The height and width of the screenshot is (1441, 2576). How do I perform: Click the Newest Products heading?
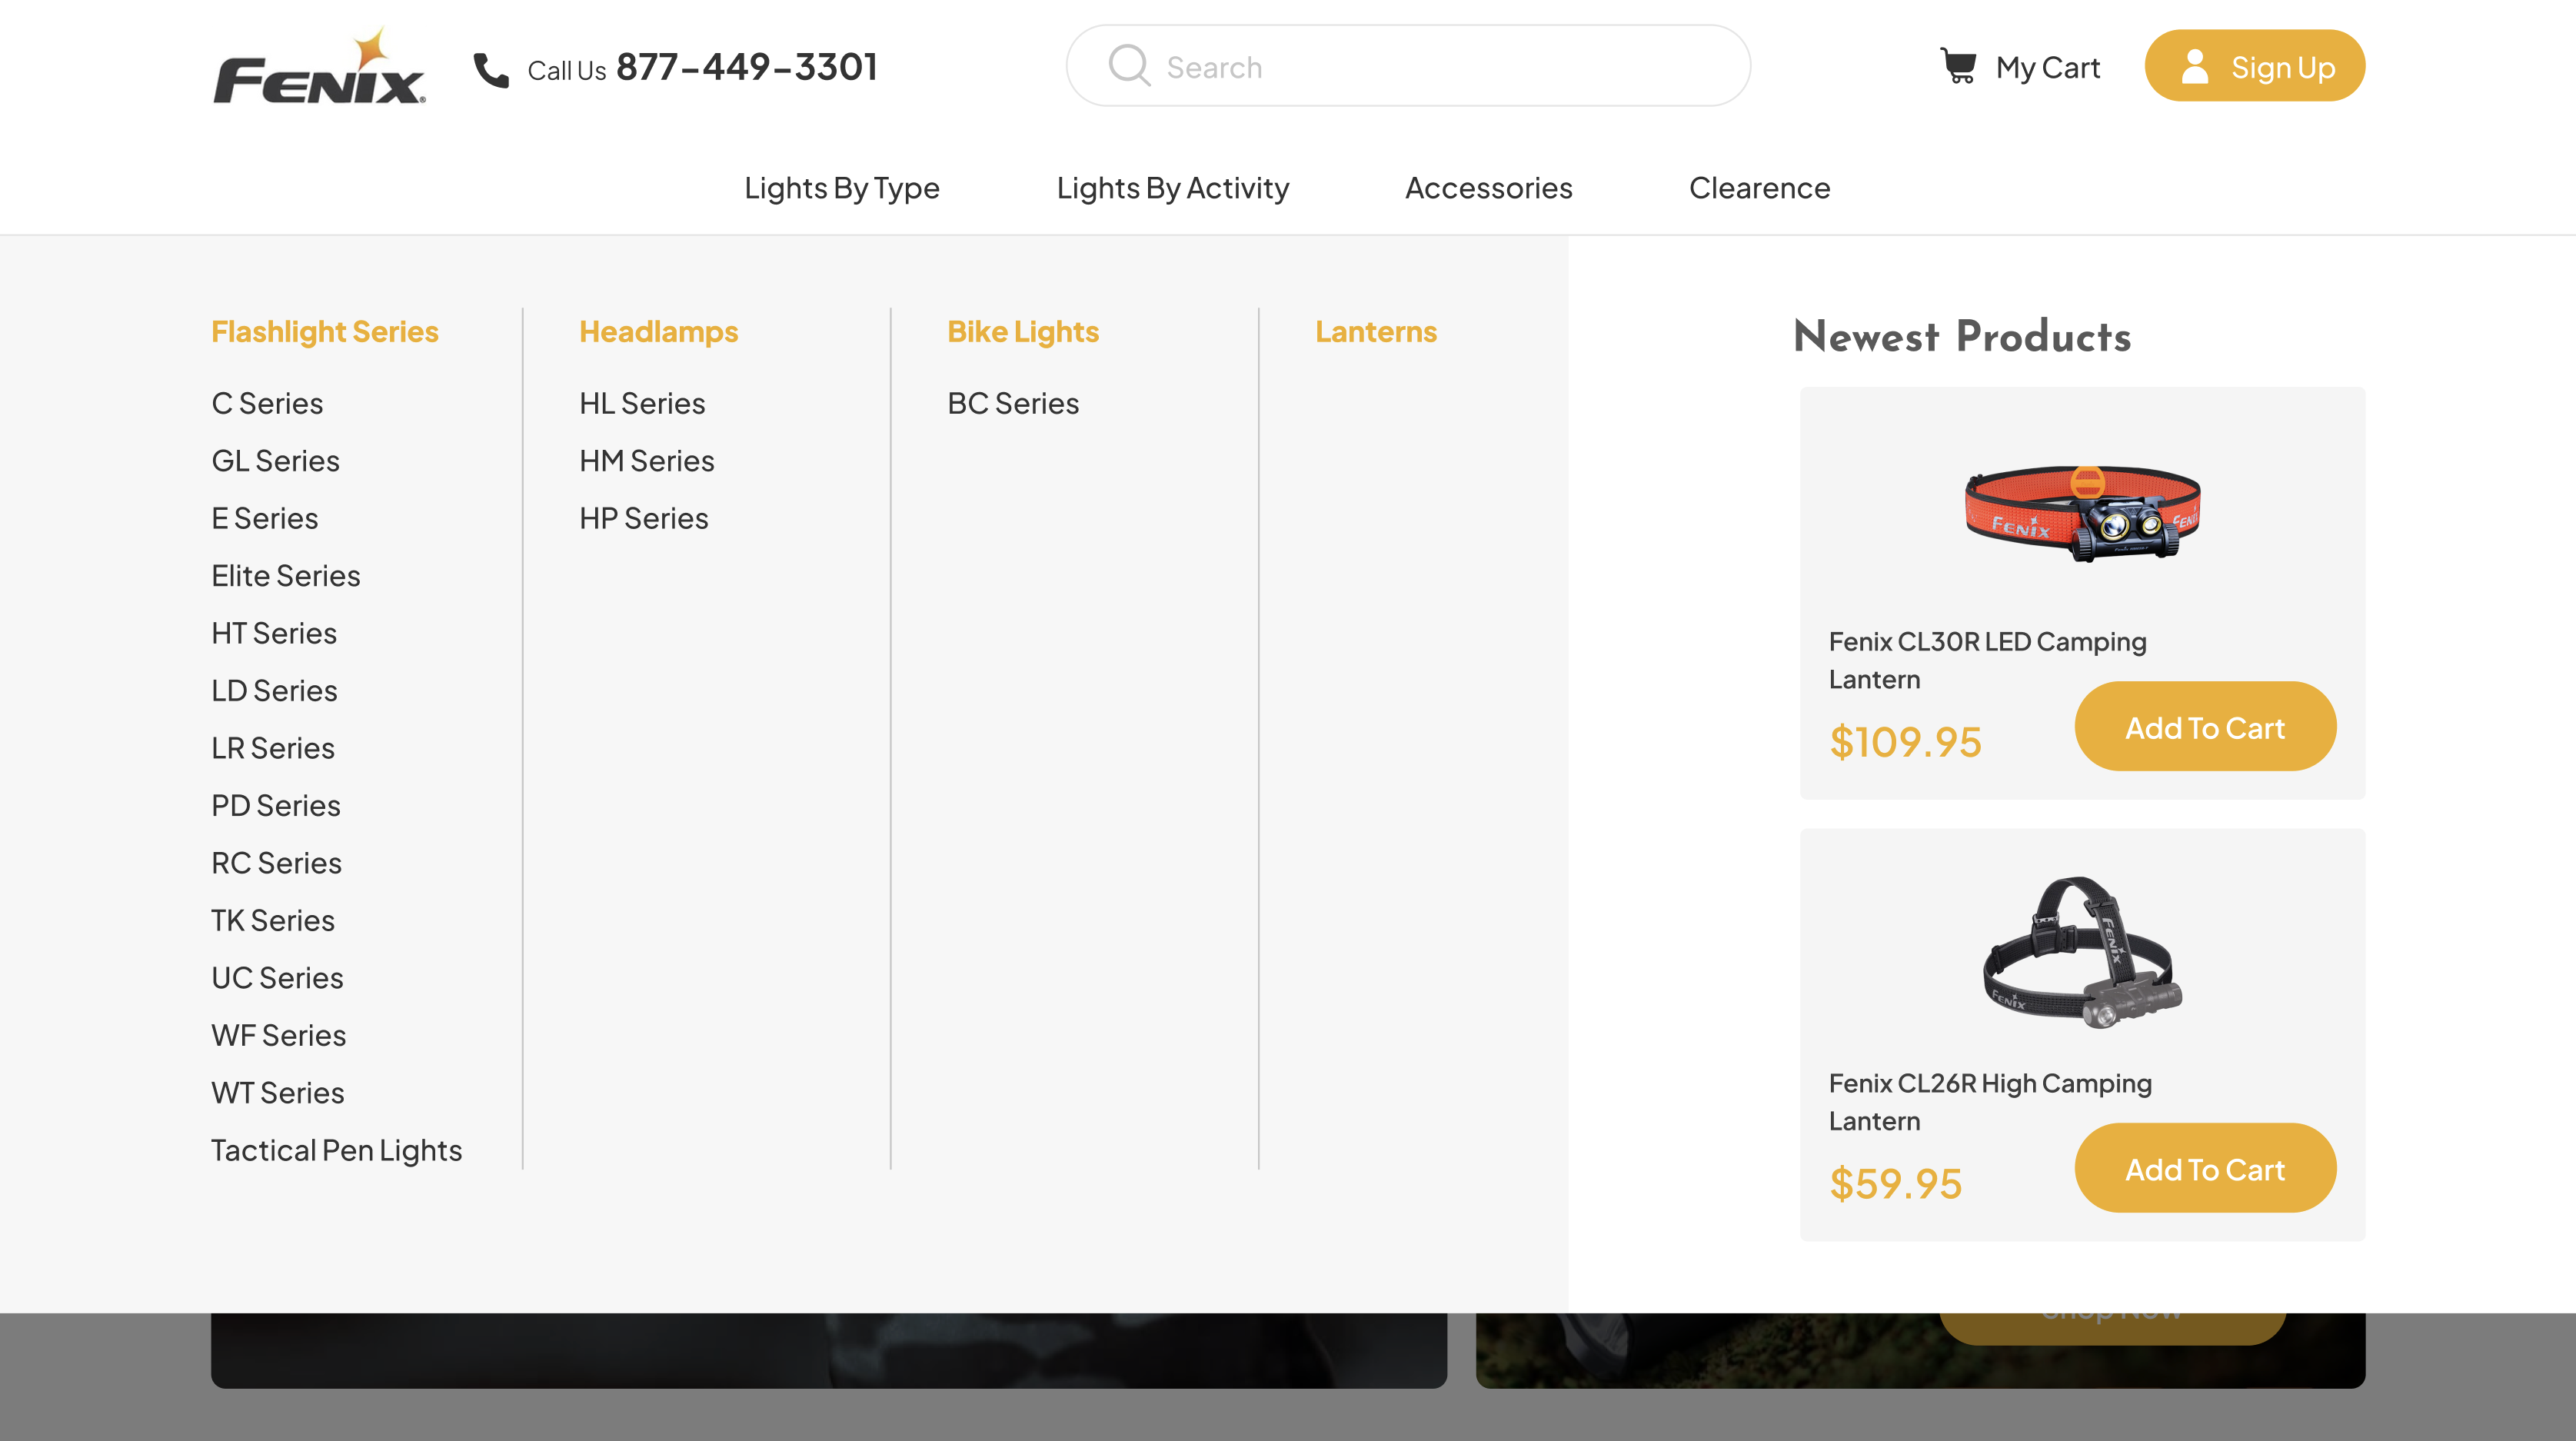pos(1962,336)
